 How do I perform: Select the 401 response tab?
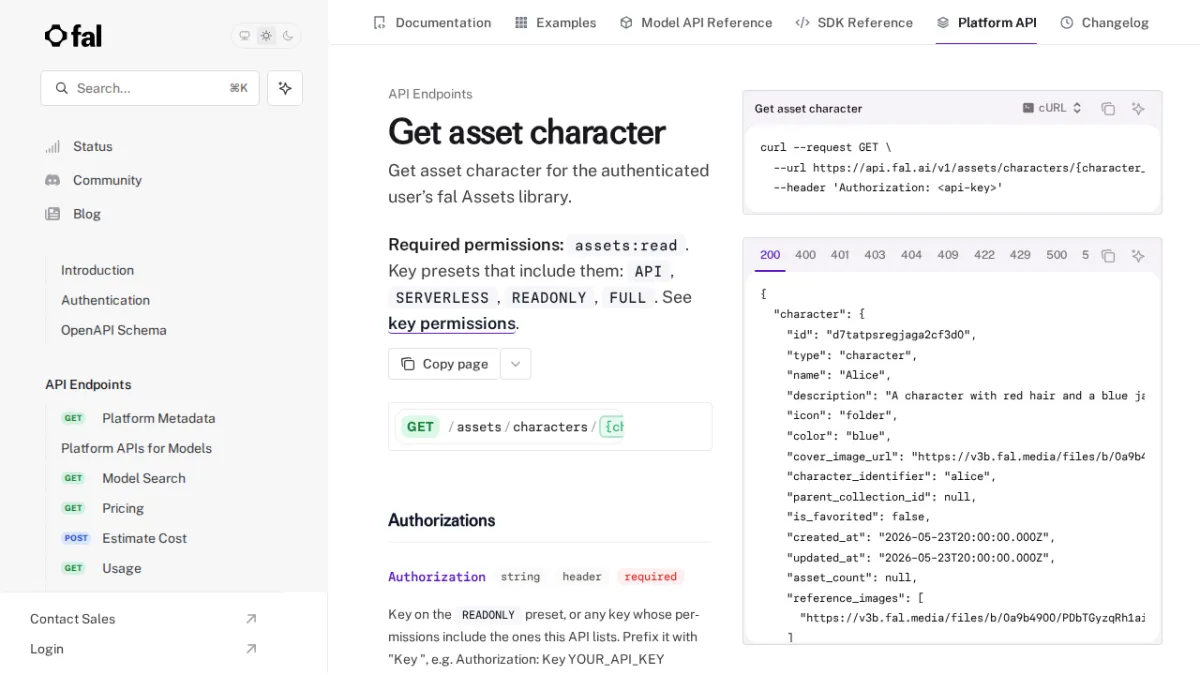pyautogui.click(x=840, y=255)
